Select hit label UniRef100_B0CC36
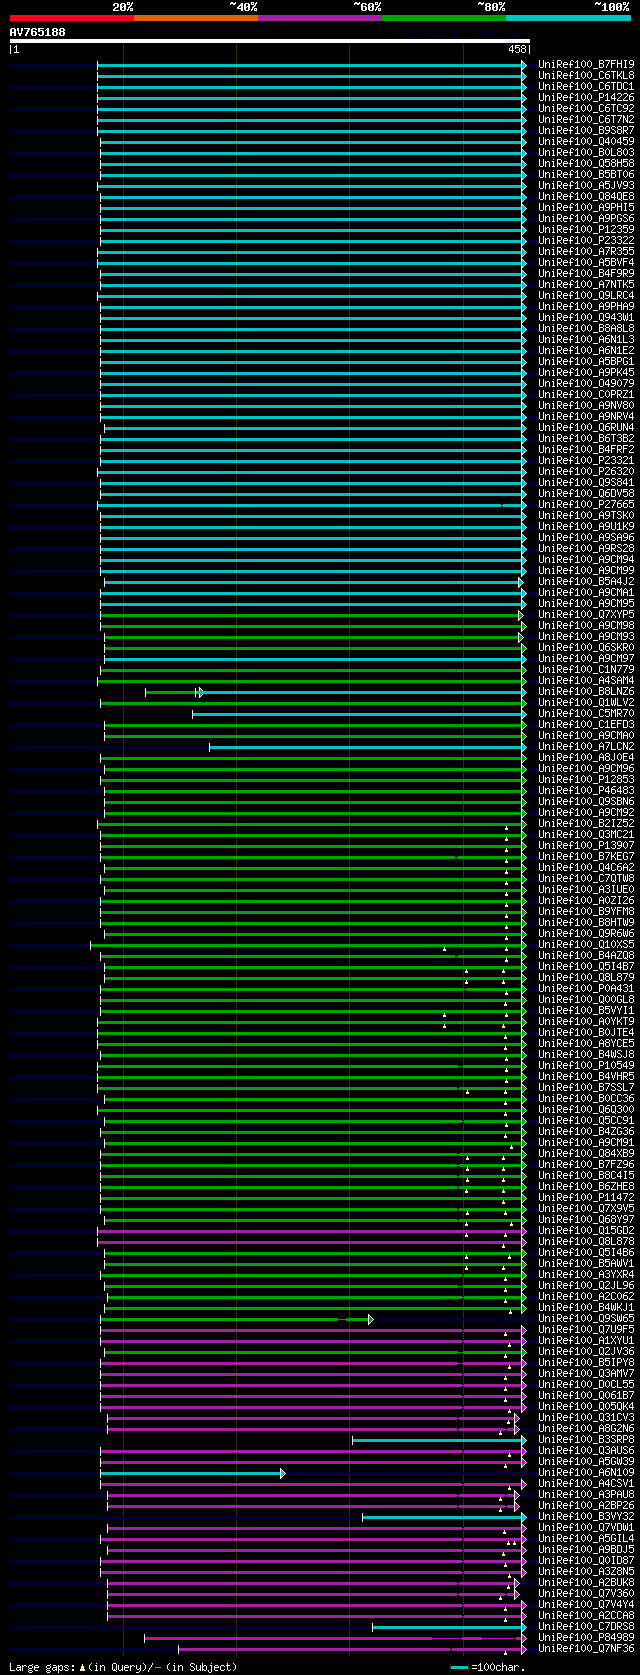Viewport: 640px width, 1675px height. click(586, 1098)
